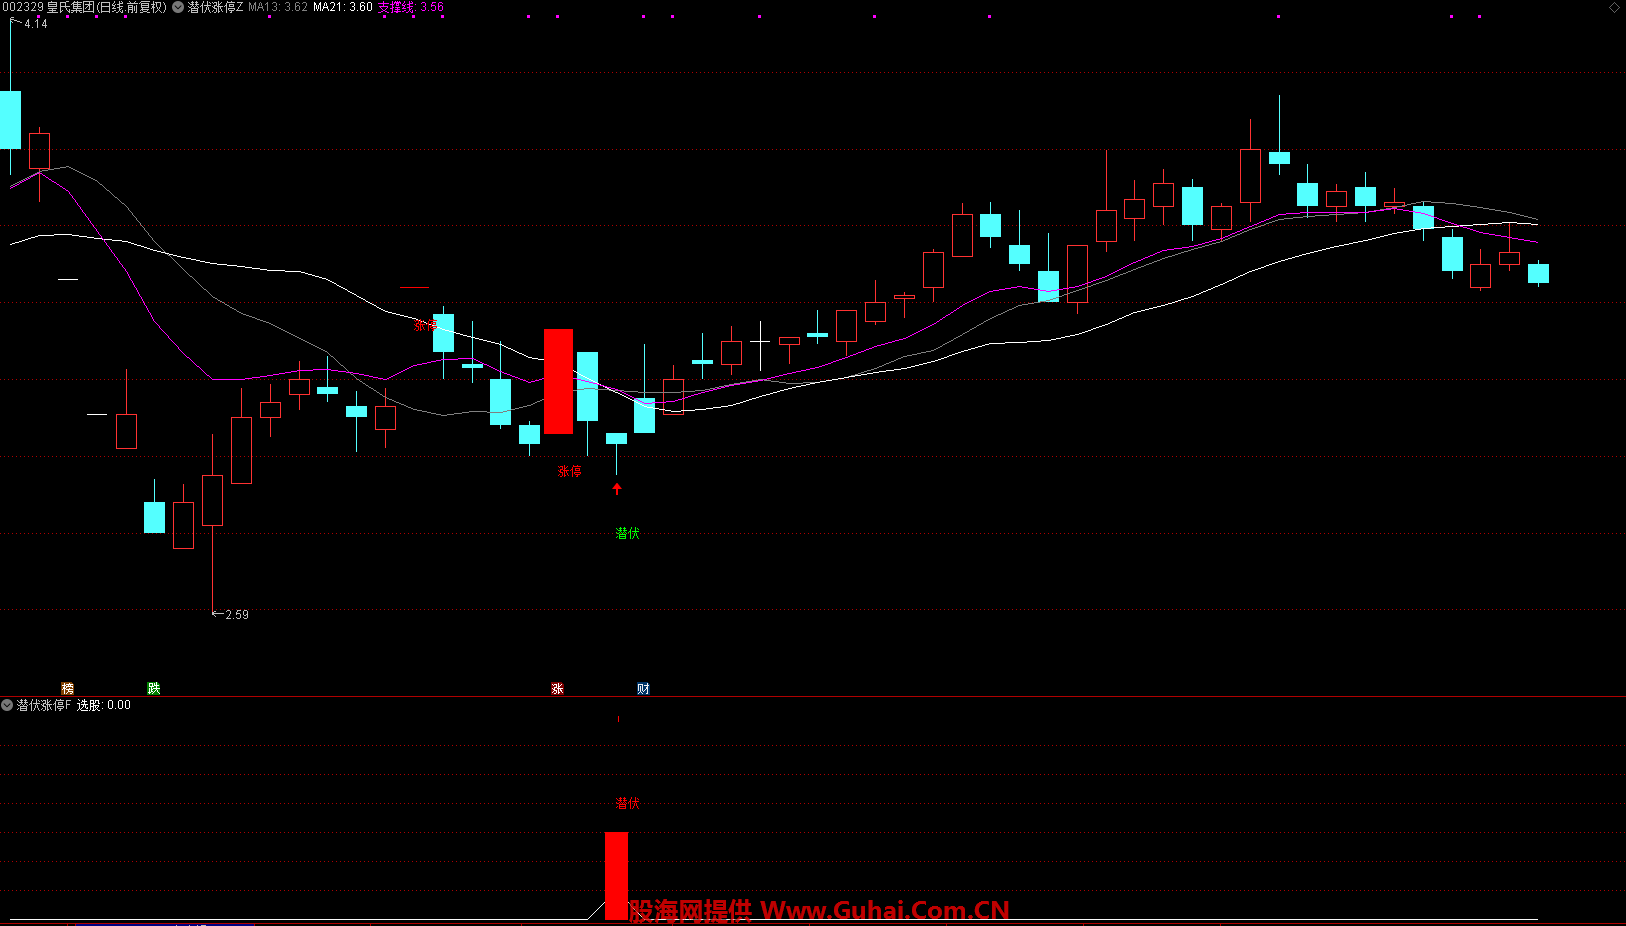Screen dimensions: 1626x926
Task: Click the red 潜伏 signal bar in sub-chart
Action: [616, 875]
